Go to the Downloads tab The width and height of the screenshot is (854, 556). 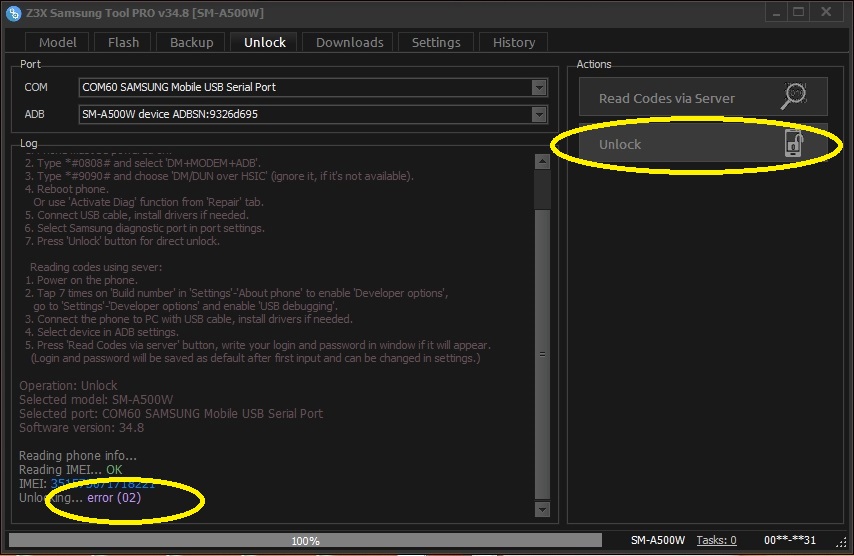coord(350,42)
